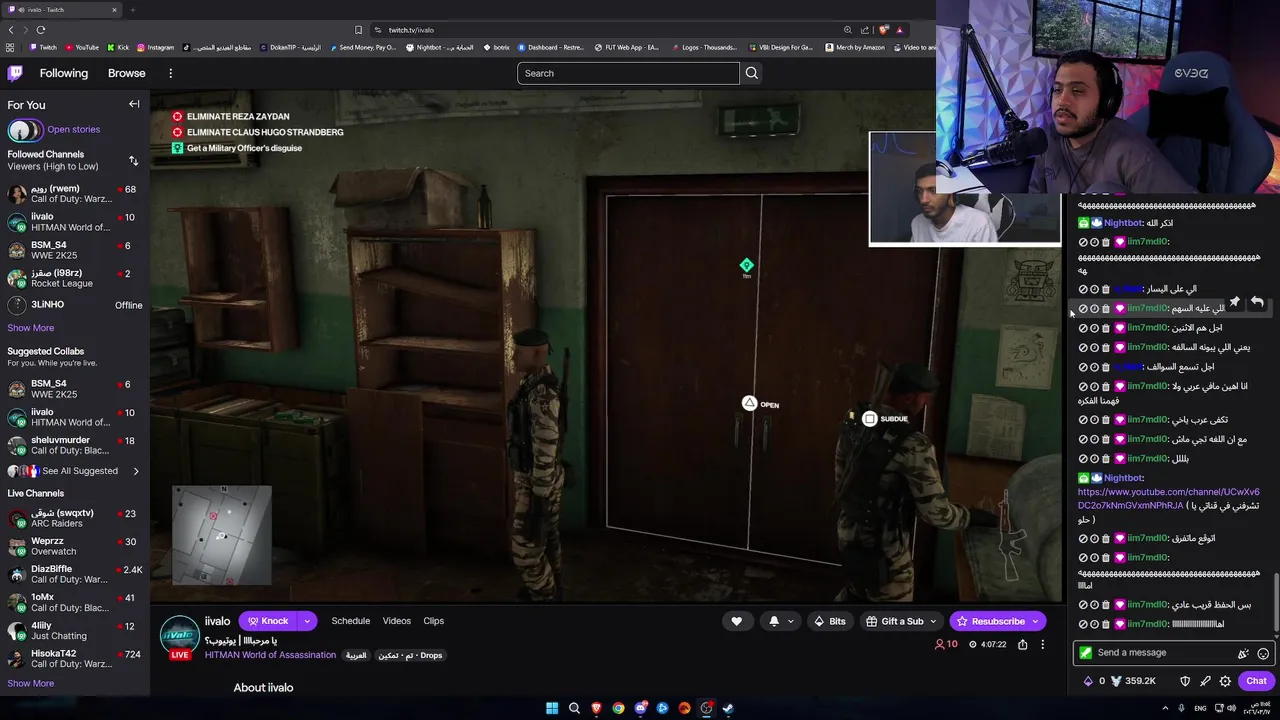Open stories link

pos(73,129)
